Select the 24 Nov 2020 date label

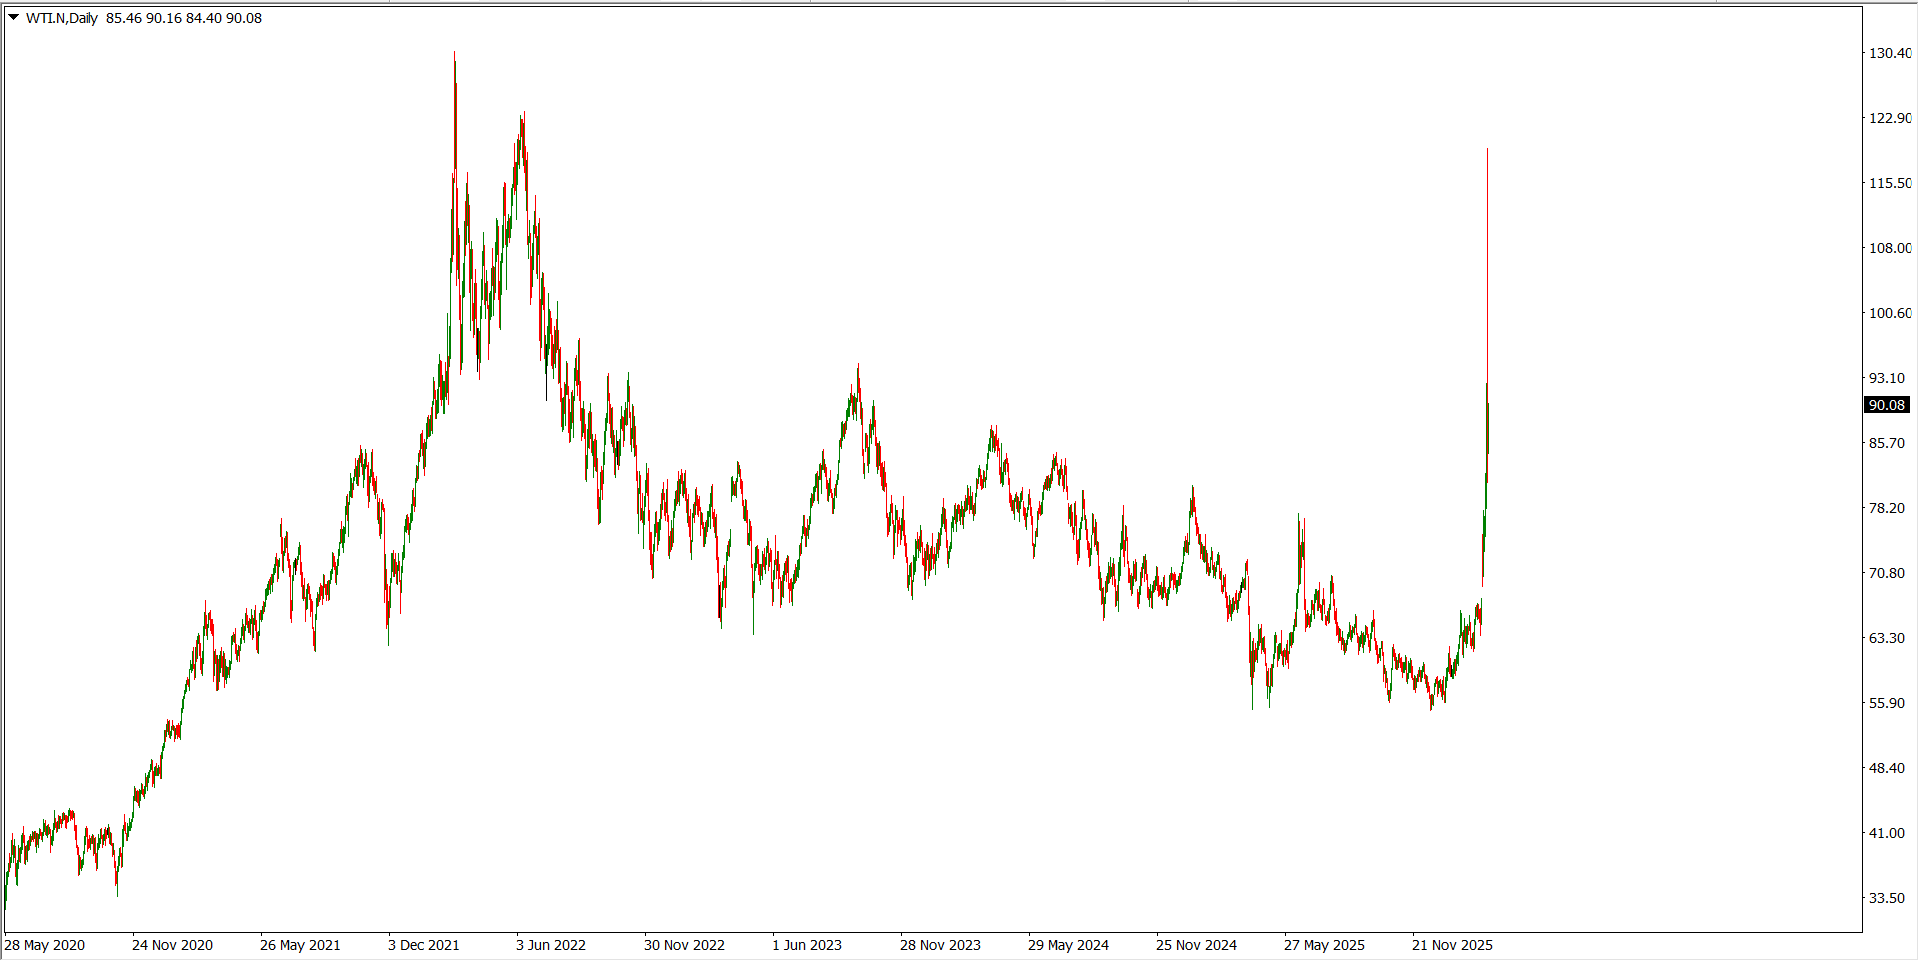point(172,945)
